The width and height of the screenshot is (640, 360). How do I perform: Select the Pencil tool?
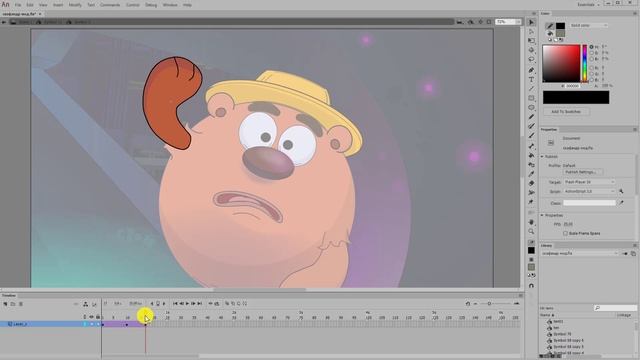coord(531,117)
